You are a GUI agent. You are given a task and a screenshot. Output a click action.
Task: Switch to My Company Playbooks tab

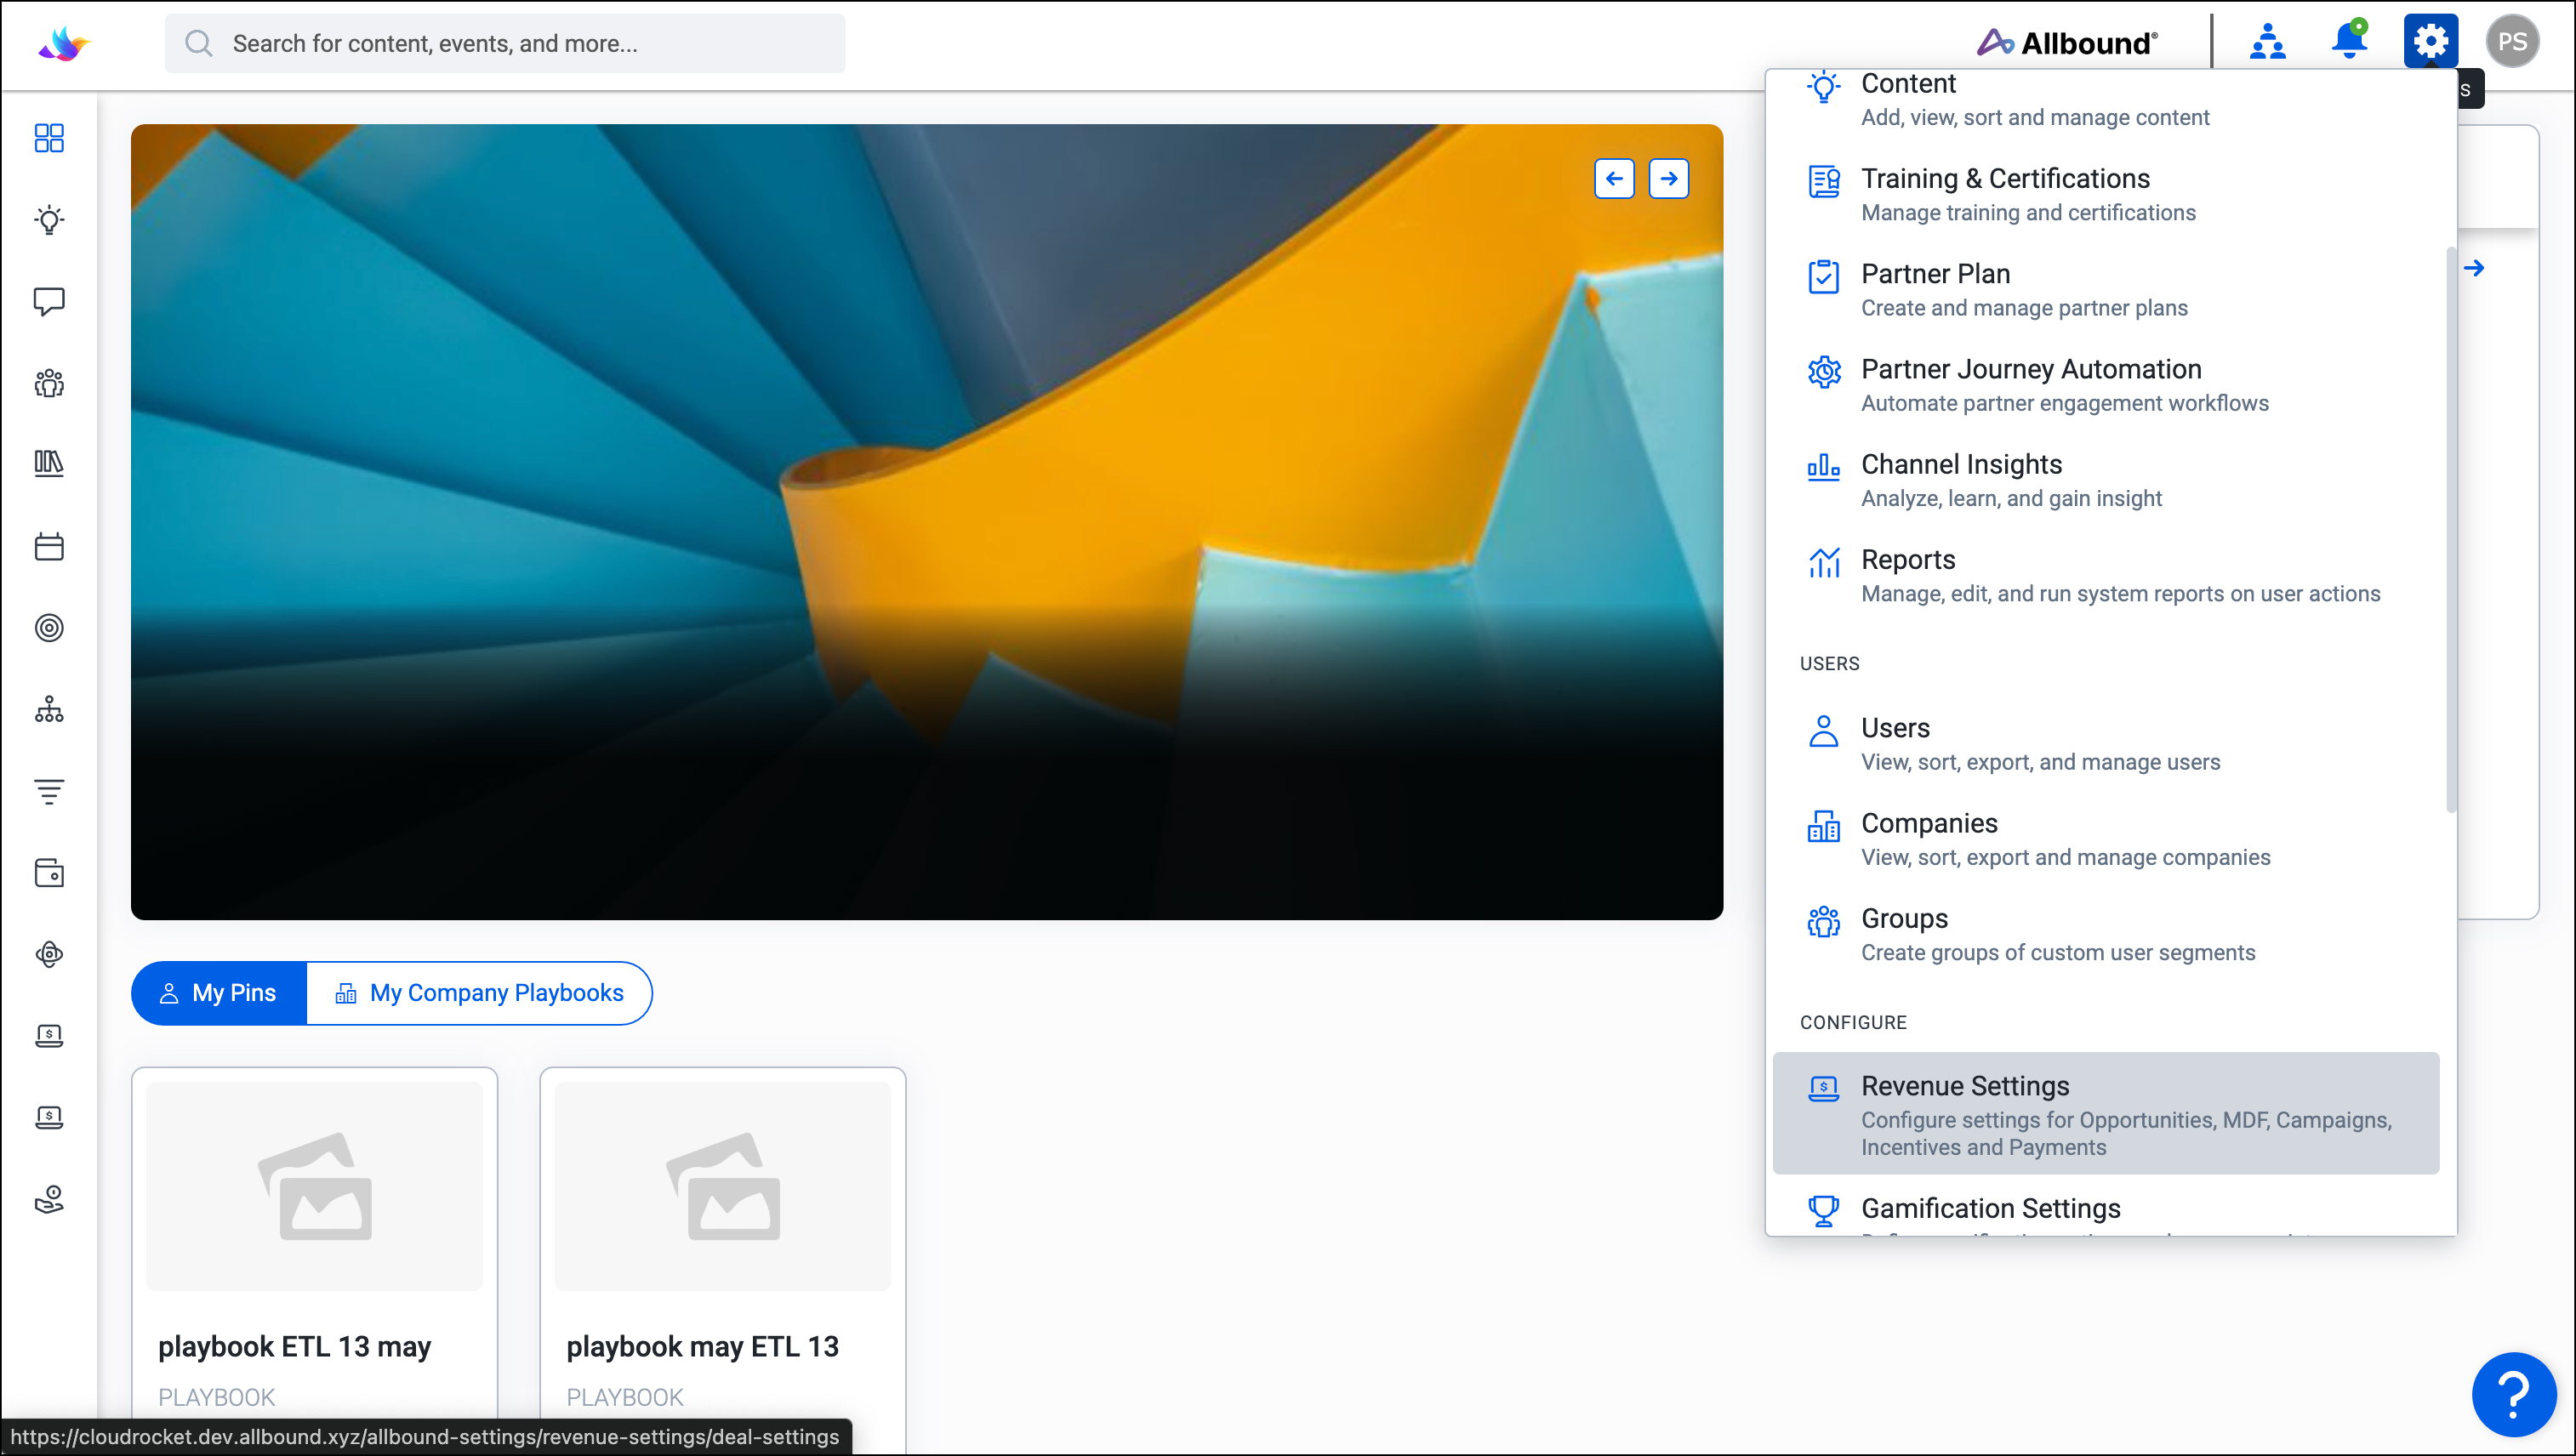click(479, 993)
